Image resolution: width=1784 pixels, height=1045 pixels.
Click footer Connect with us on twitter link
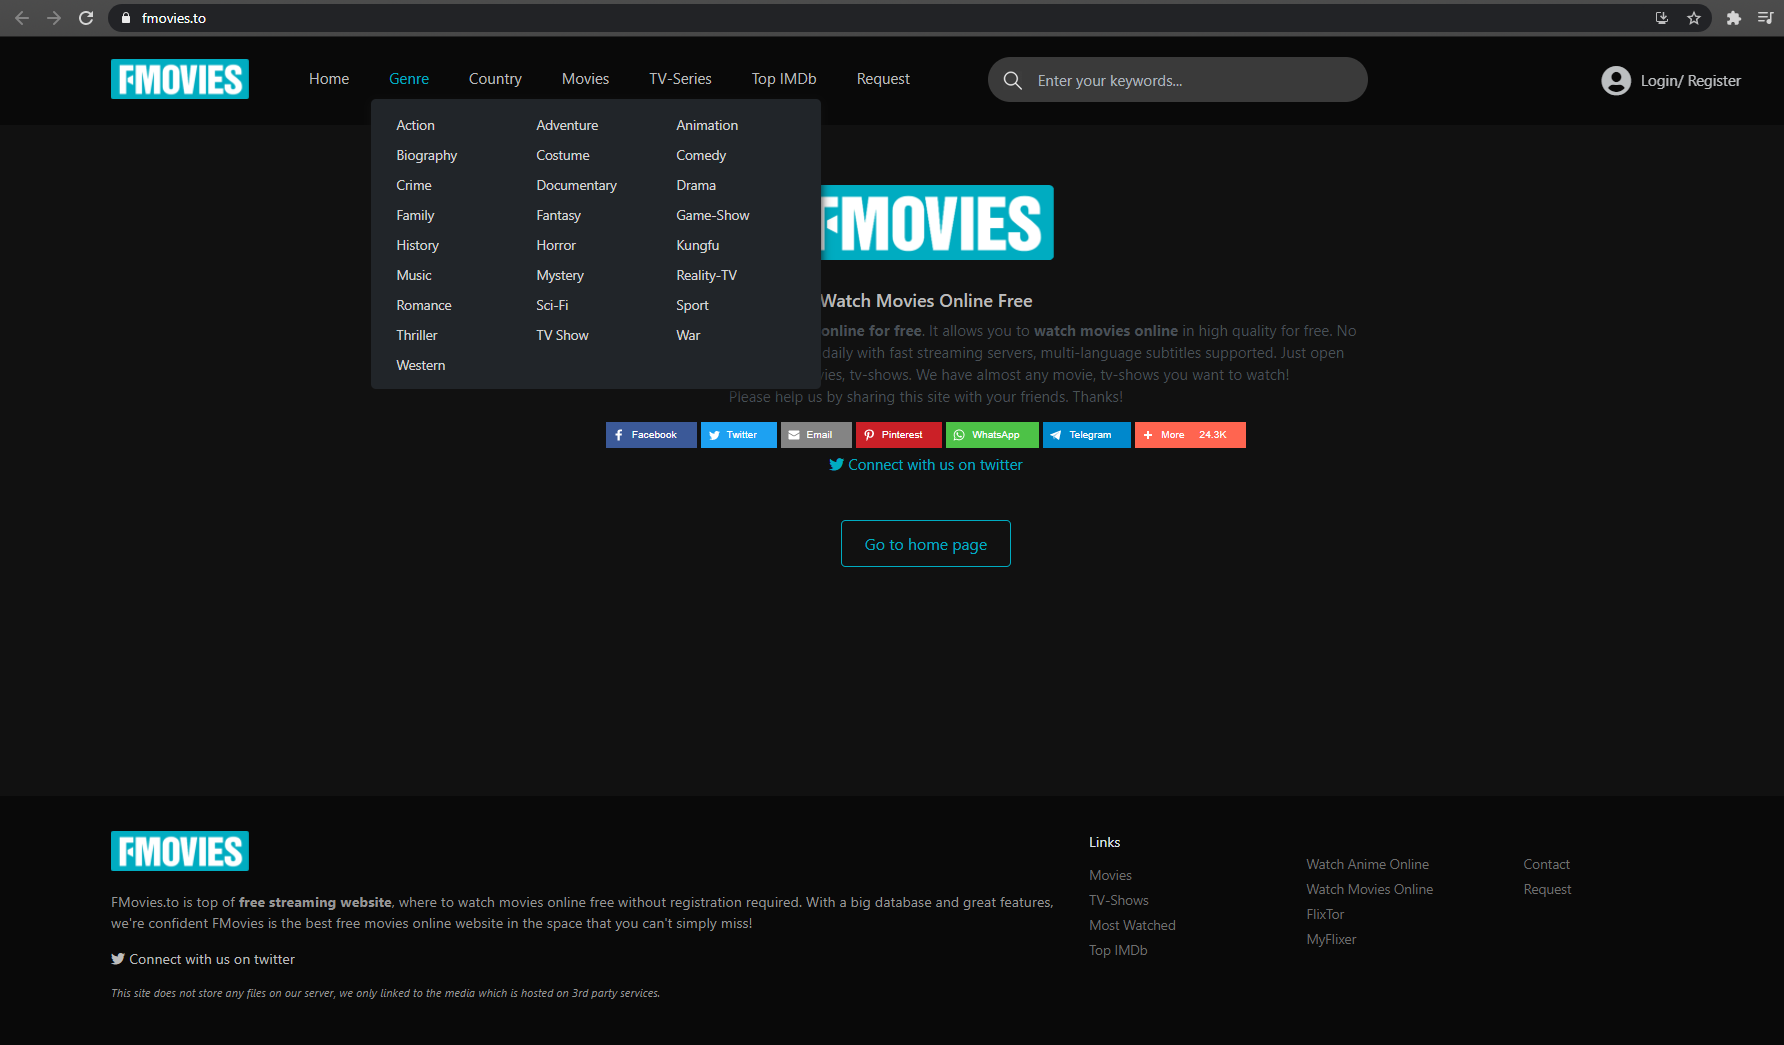tap(203, 959)
